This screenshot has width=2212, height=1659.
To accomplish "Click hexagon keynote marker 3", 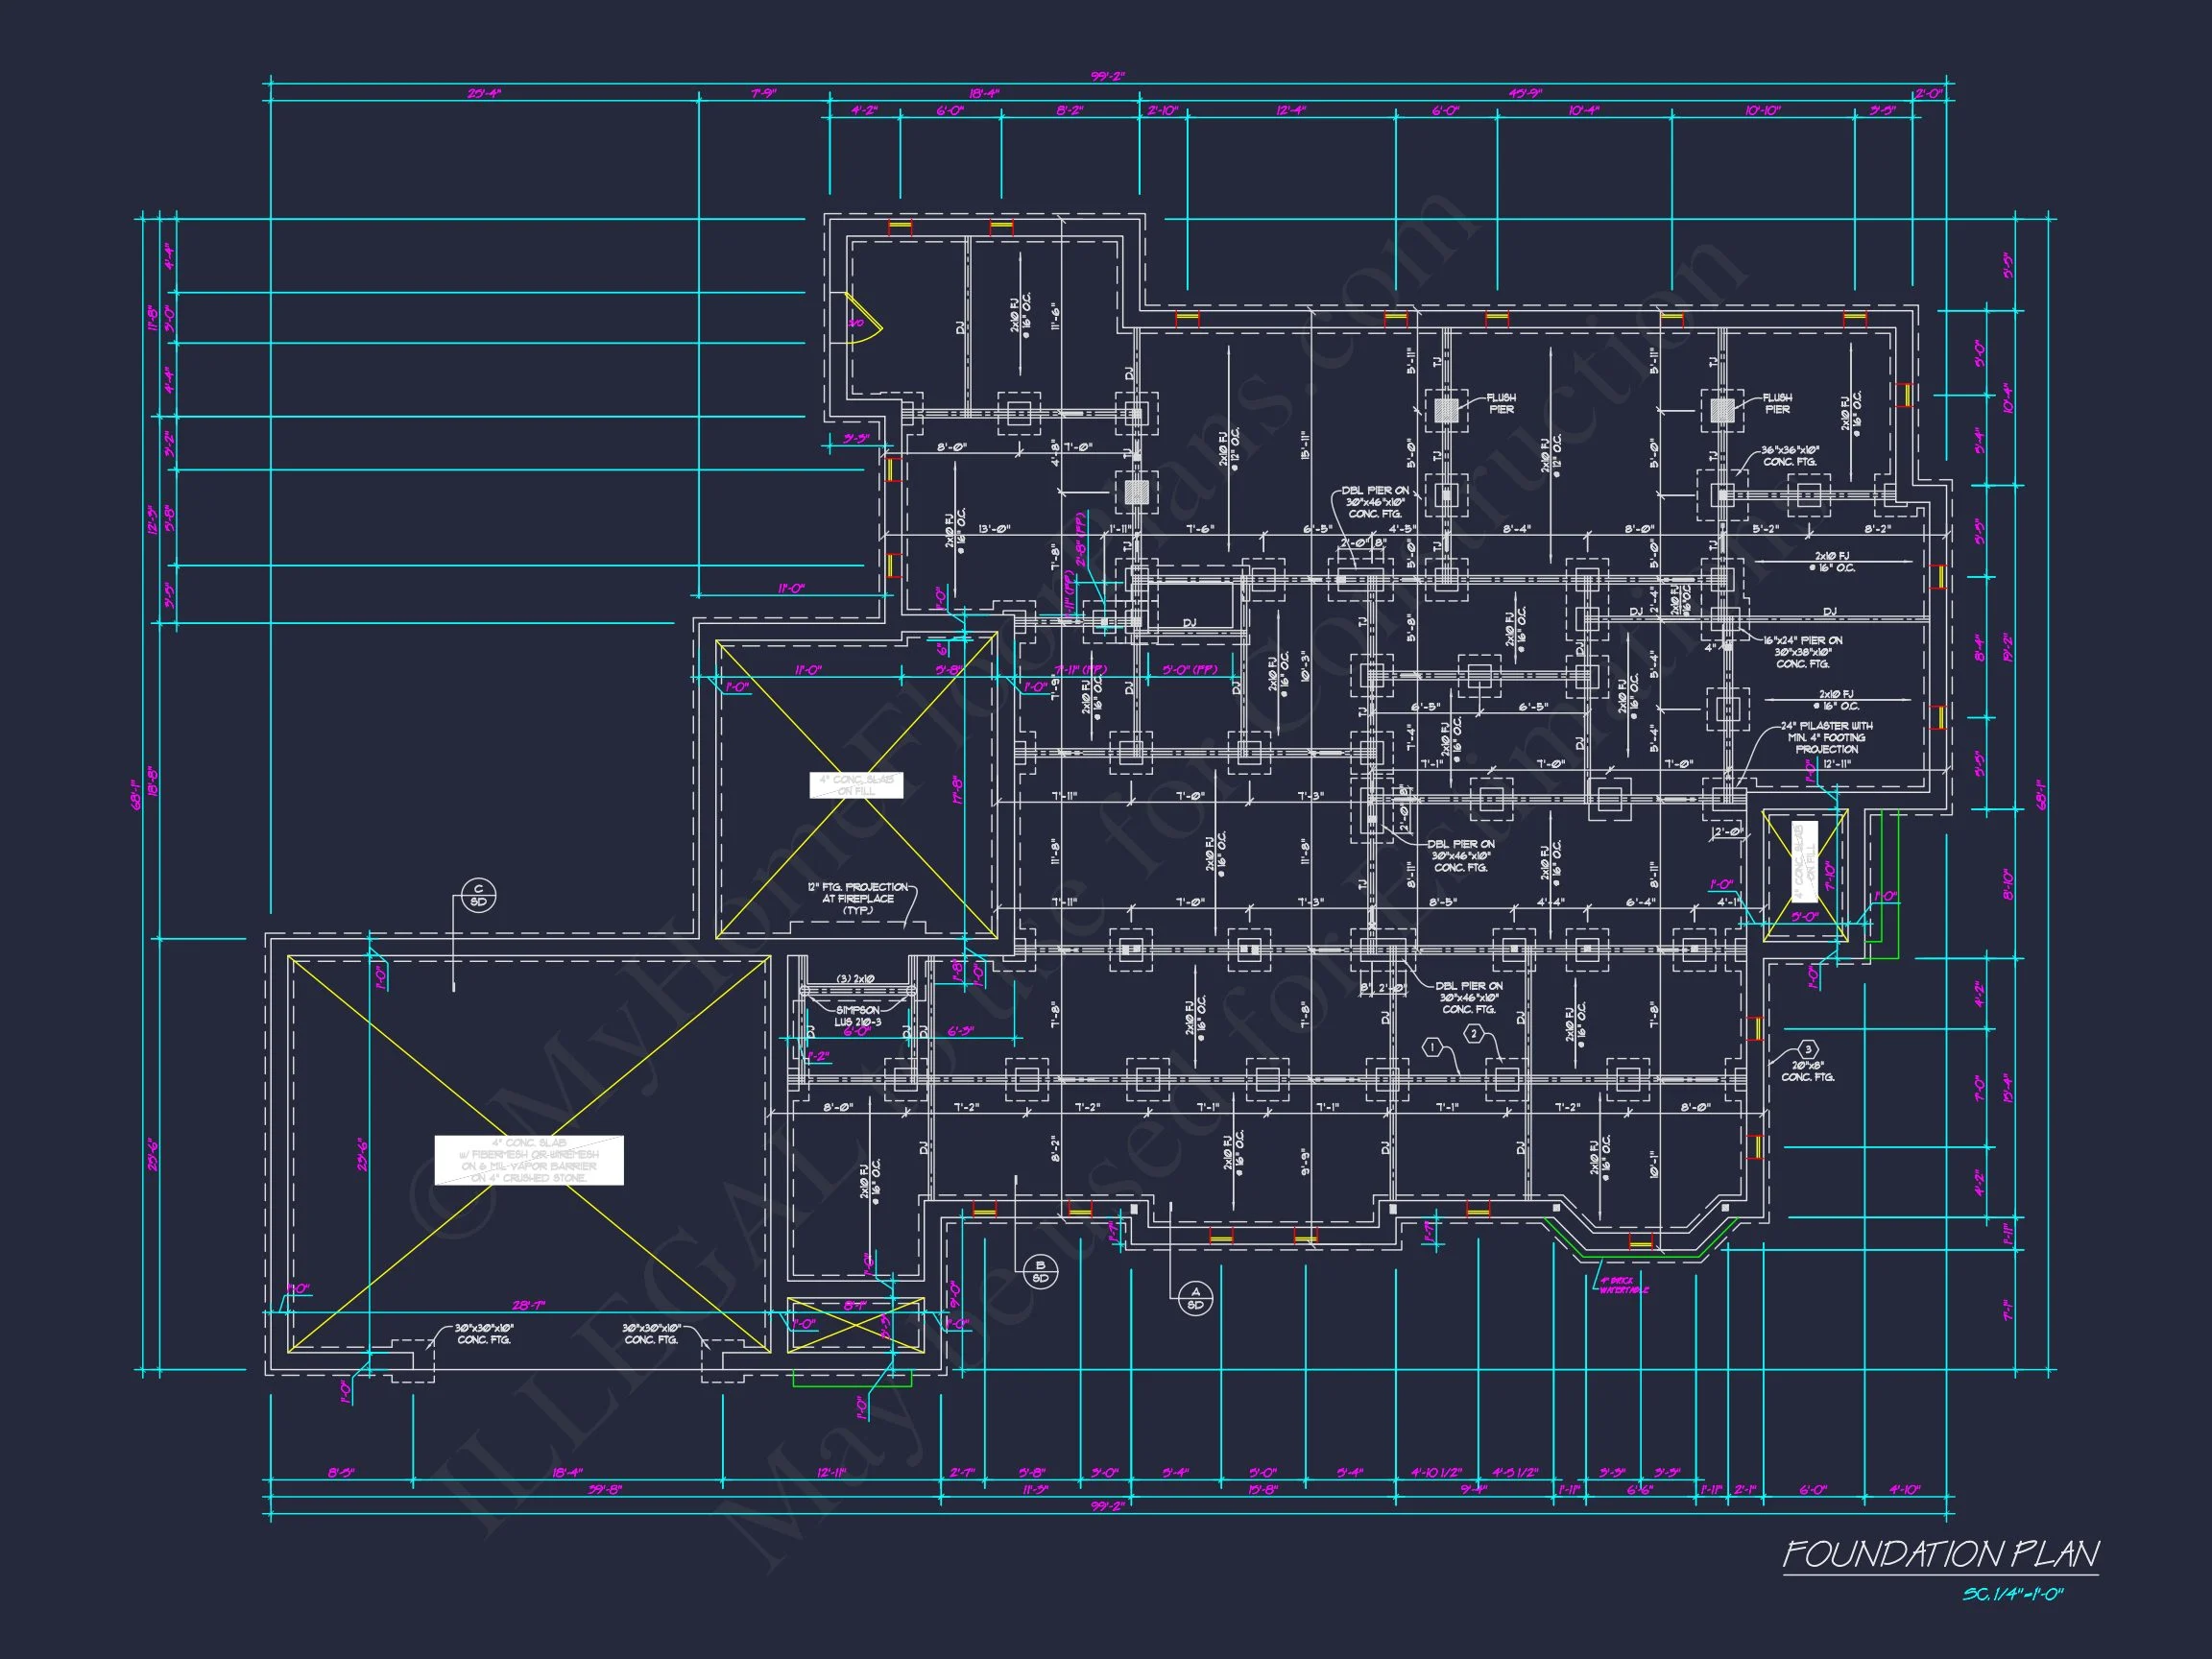I will pos(1808,1049).
